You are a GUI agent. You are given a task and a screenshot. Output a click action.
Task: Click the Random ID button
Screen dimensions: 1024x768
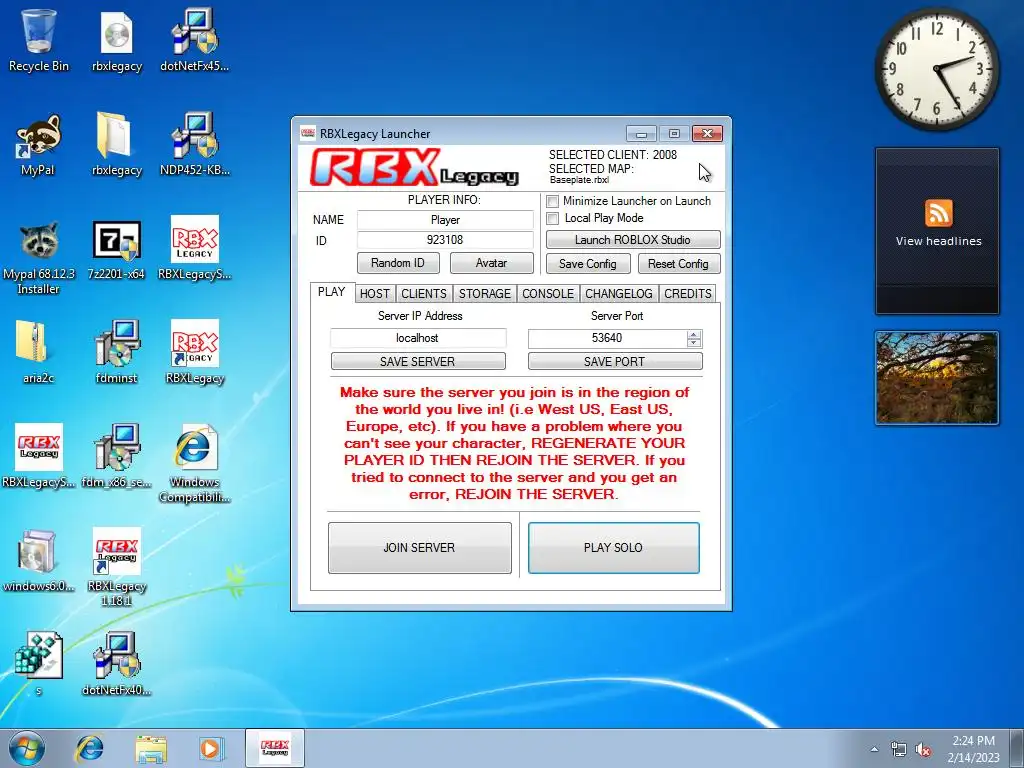(398, 263)
